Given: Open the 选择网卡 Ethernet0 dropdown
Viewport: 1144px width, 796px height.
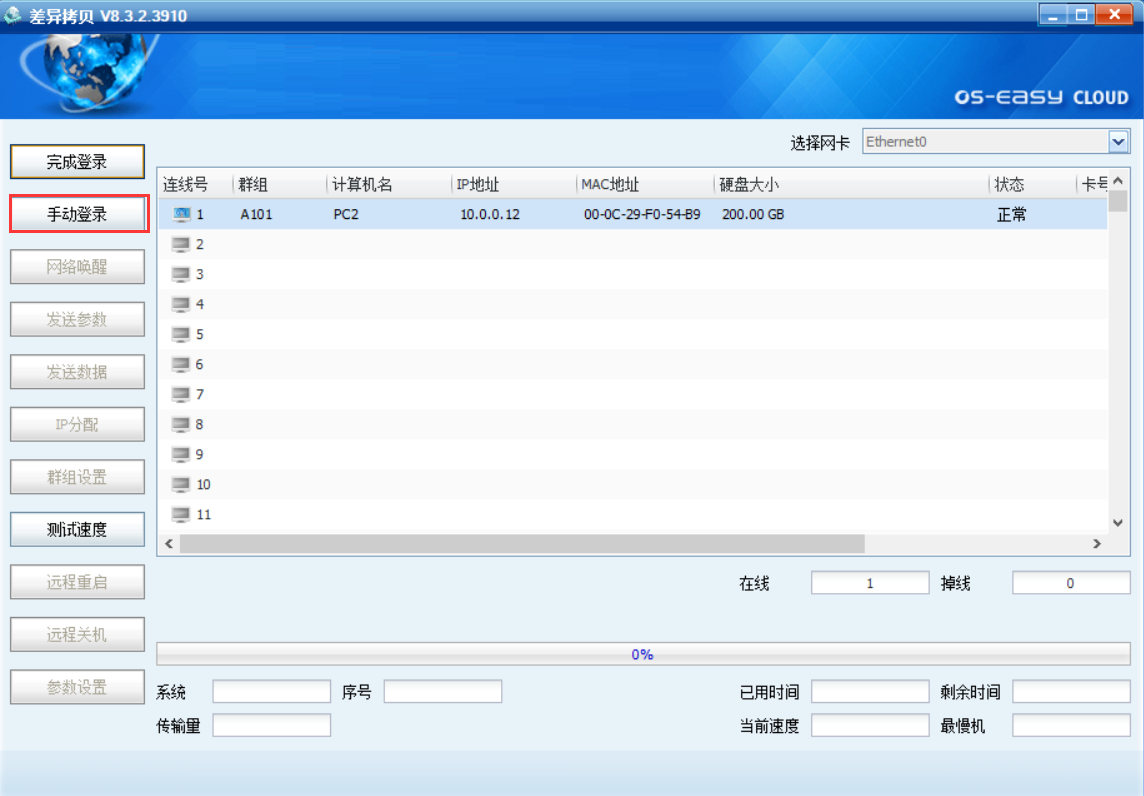Looking at the screenshot, I should 1118,142.
